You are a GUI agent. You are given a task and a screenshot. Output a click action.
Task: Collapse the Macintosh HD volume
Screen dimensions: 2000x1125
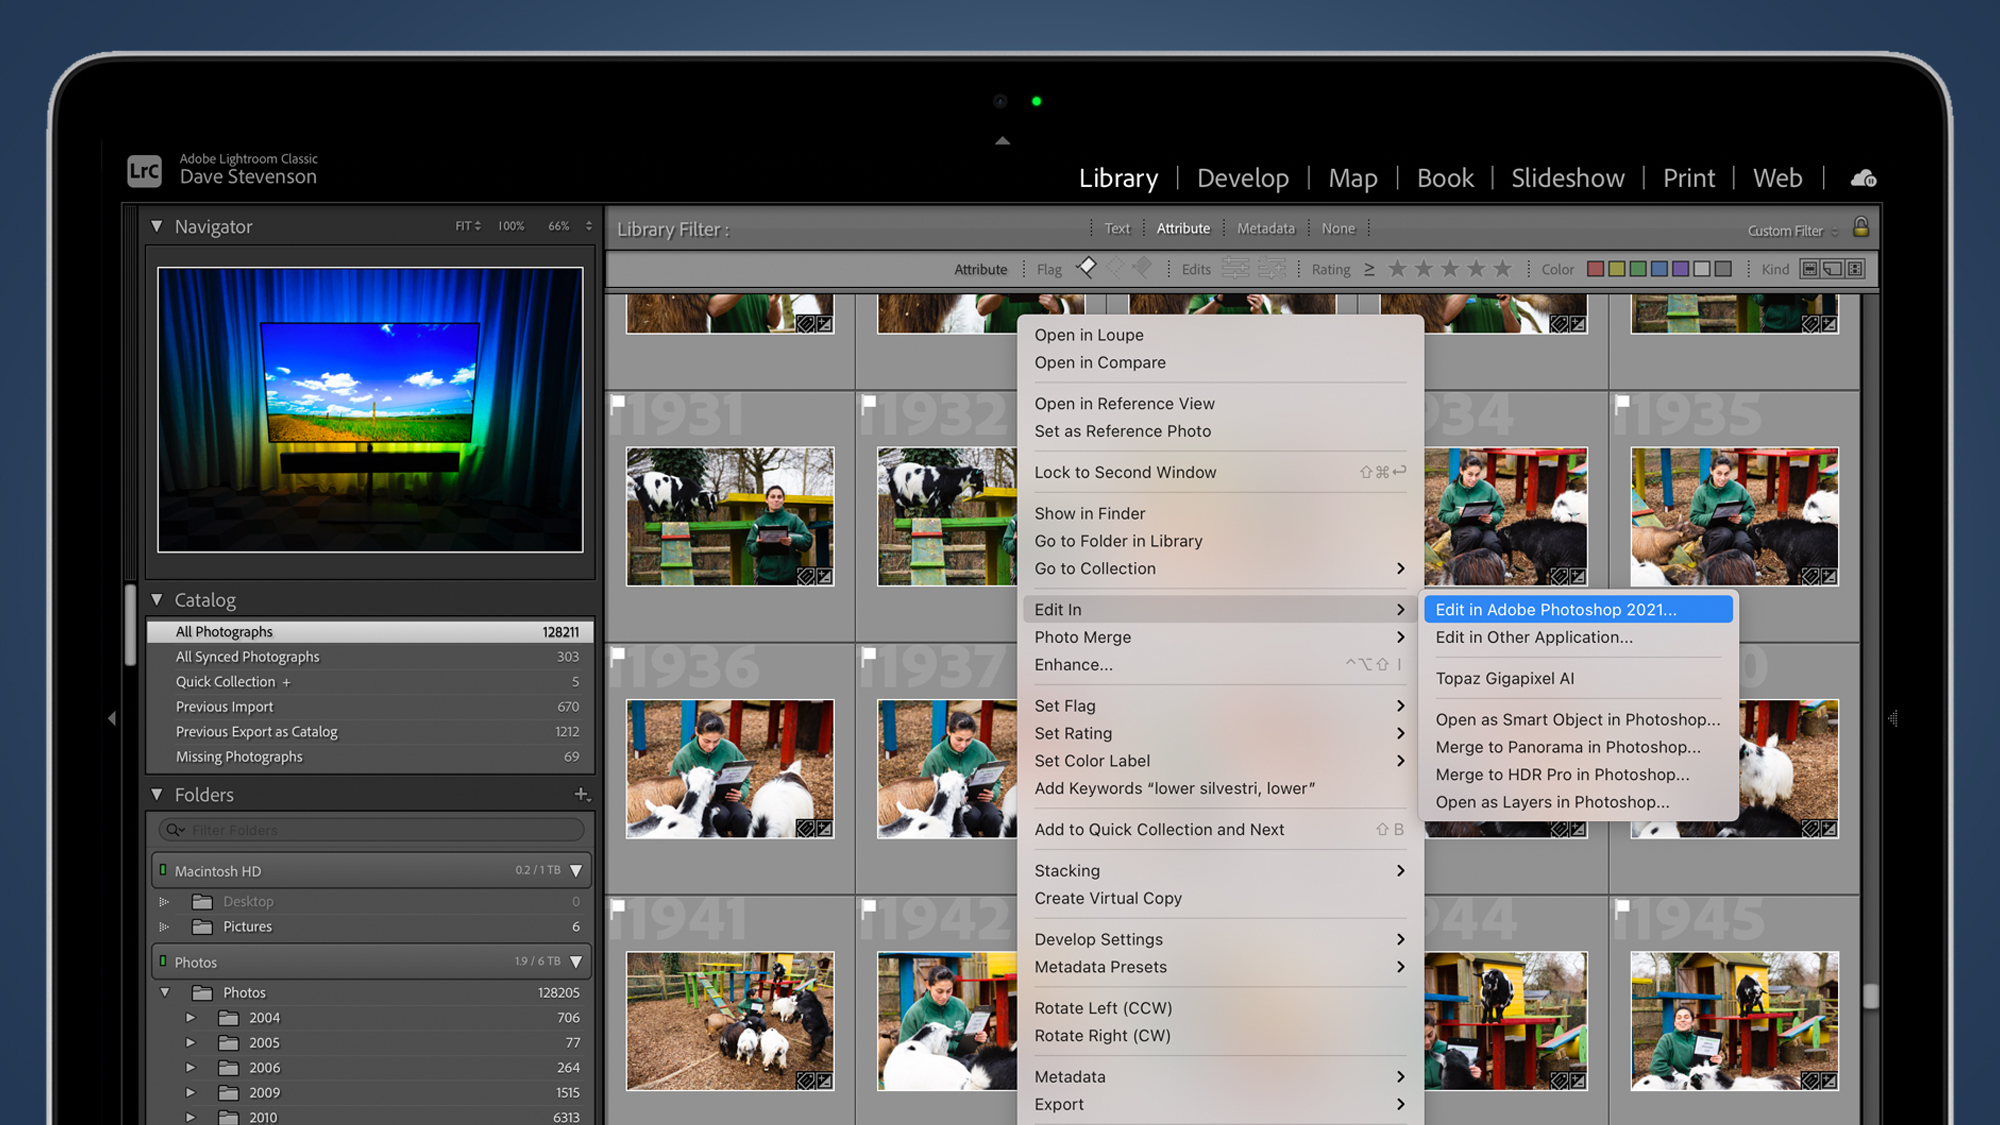click(x=576, y=871)
